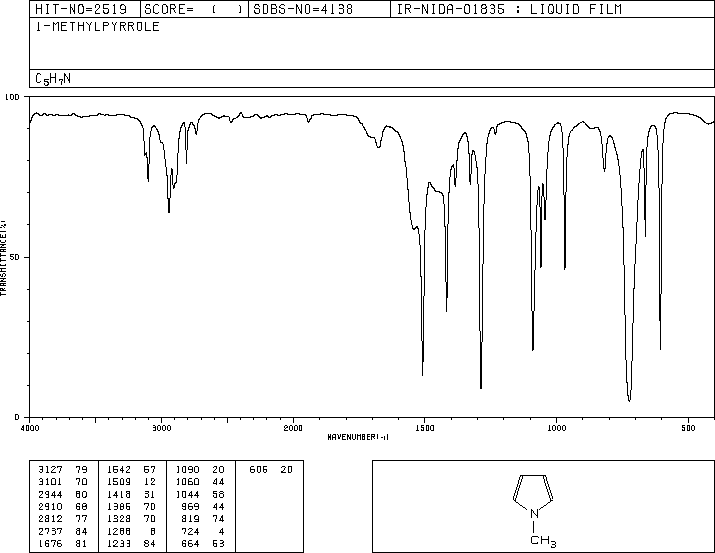
Task: Click the 606 peak table entry
Action: [270, 470]
